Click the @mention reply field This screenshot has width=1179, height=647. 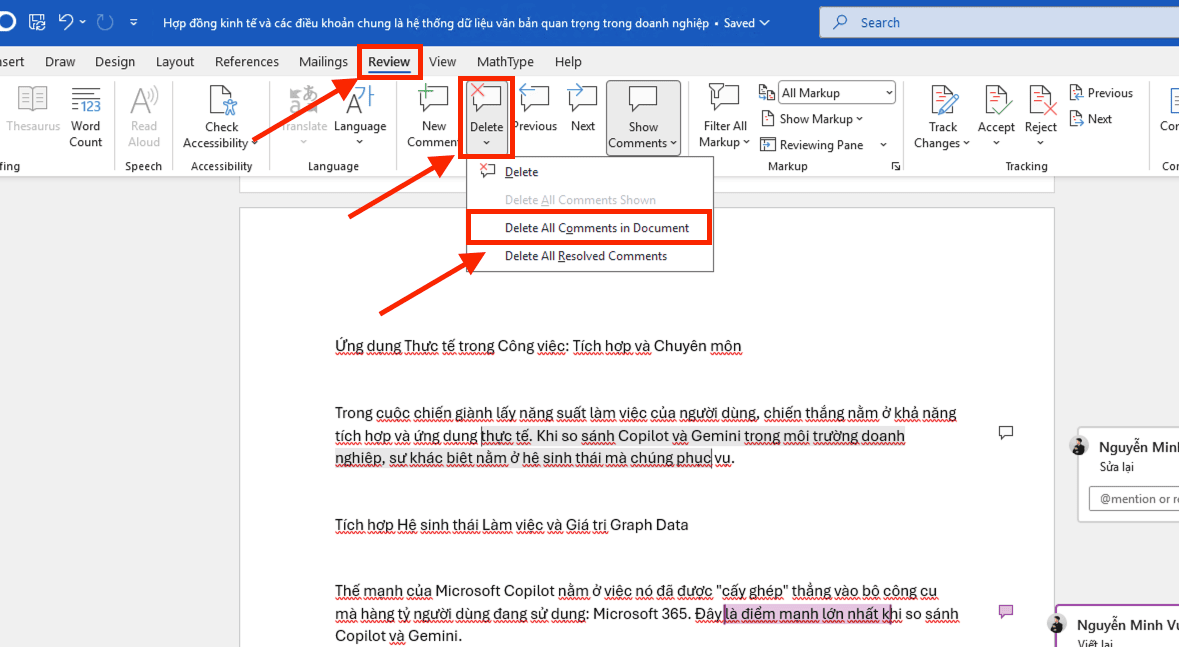(1135, 499)
